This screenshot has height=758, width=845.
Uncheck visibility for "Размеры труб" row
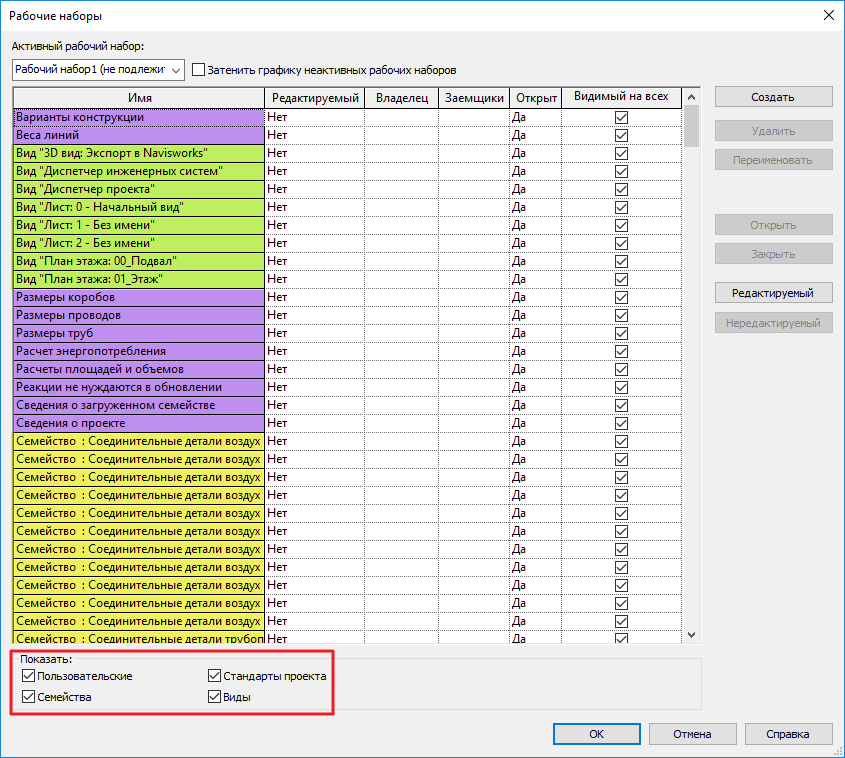(621, 333)
